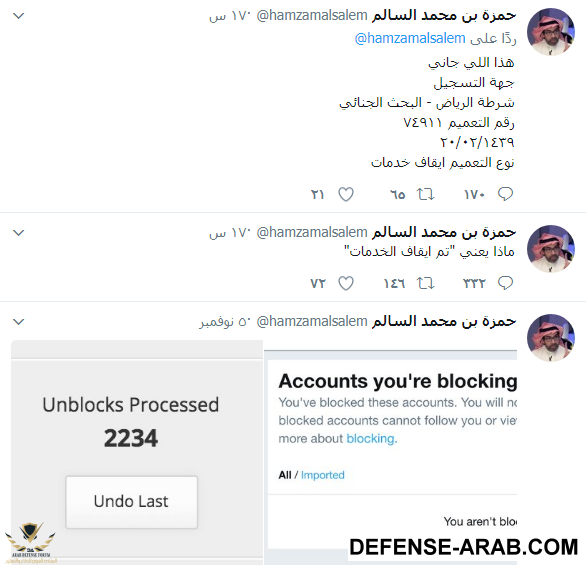Retweet the first tweet with 65 retweets
This screenshot has width=586, height=565.
(425, 194)
